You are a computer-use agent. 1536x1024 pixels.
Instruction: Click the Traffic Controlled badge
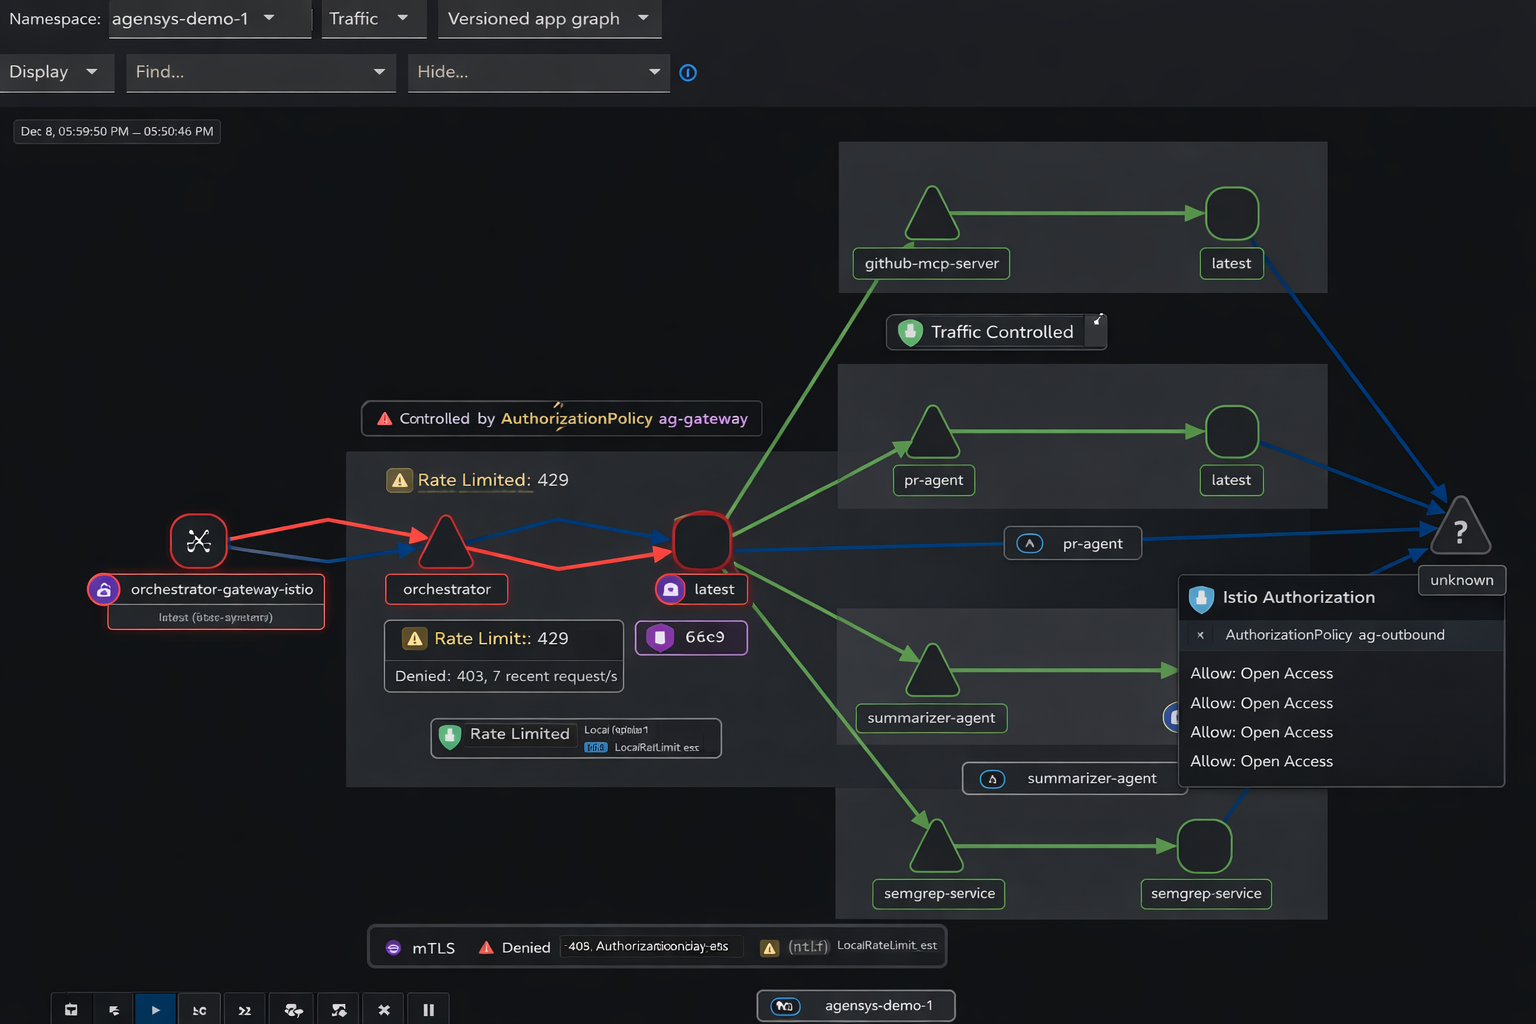point(995,332)
